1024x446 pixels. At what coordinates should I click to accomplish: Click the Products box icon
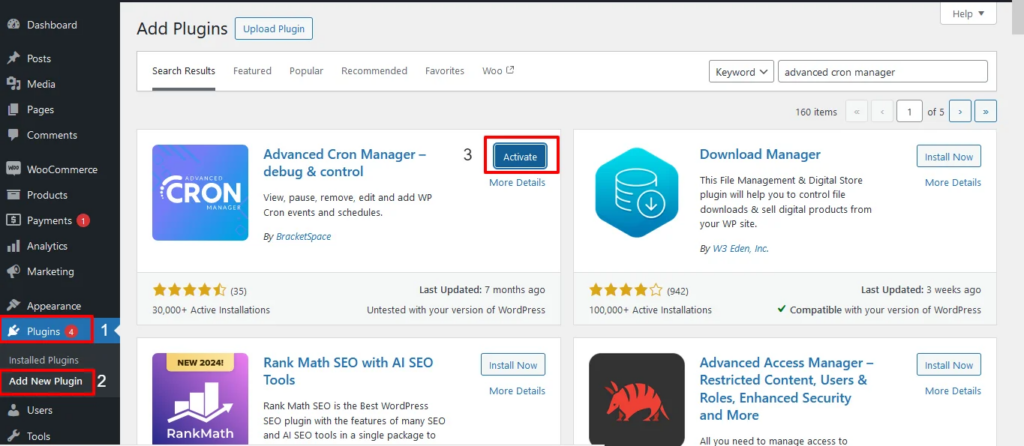point(13,195)
